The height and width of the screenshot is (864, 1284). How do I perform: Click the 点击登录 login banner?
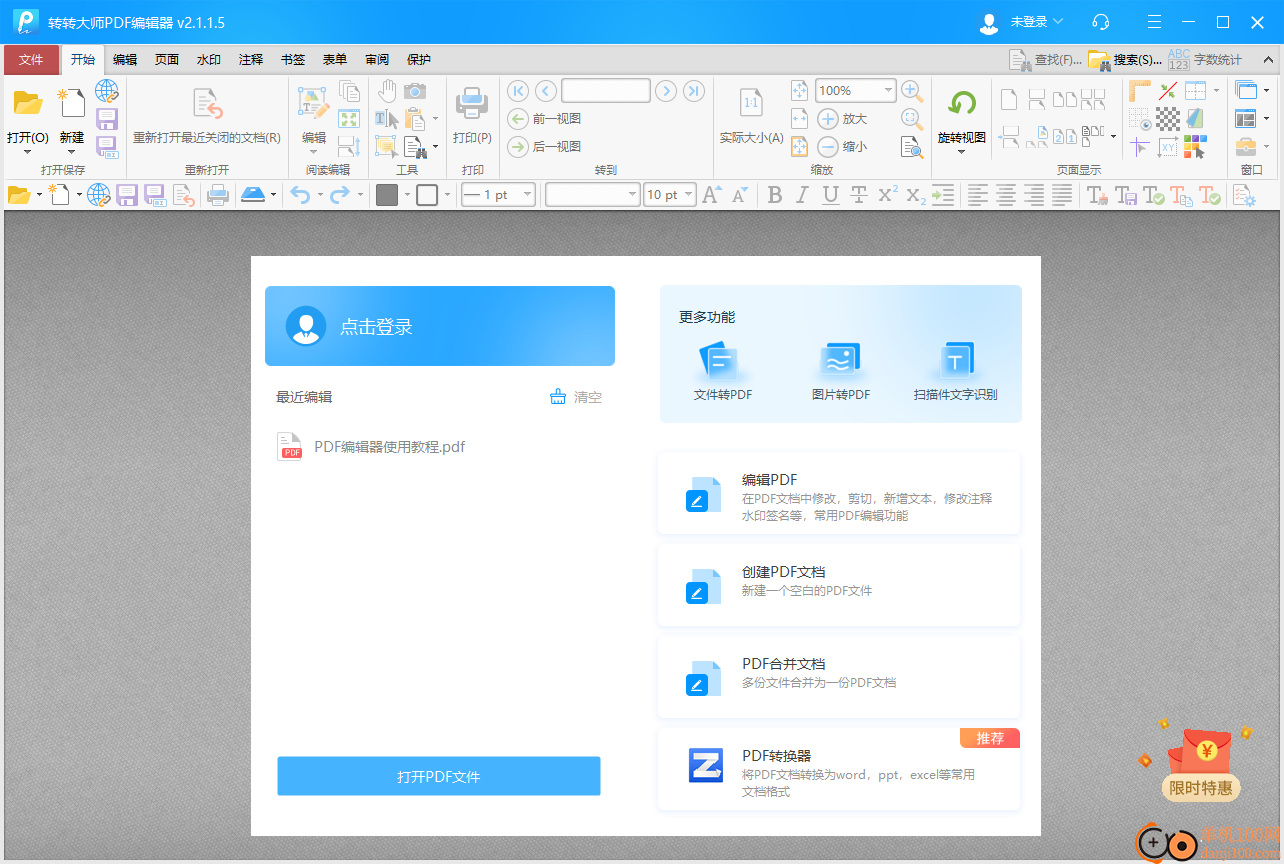point(440,326)
